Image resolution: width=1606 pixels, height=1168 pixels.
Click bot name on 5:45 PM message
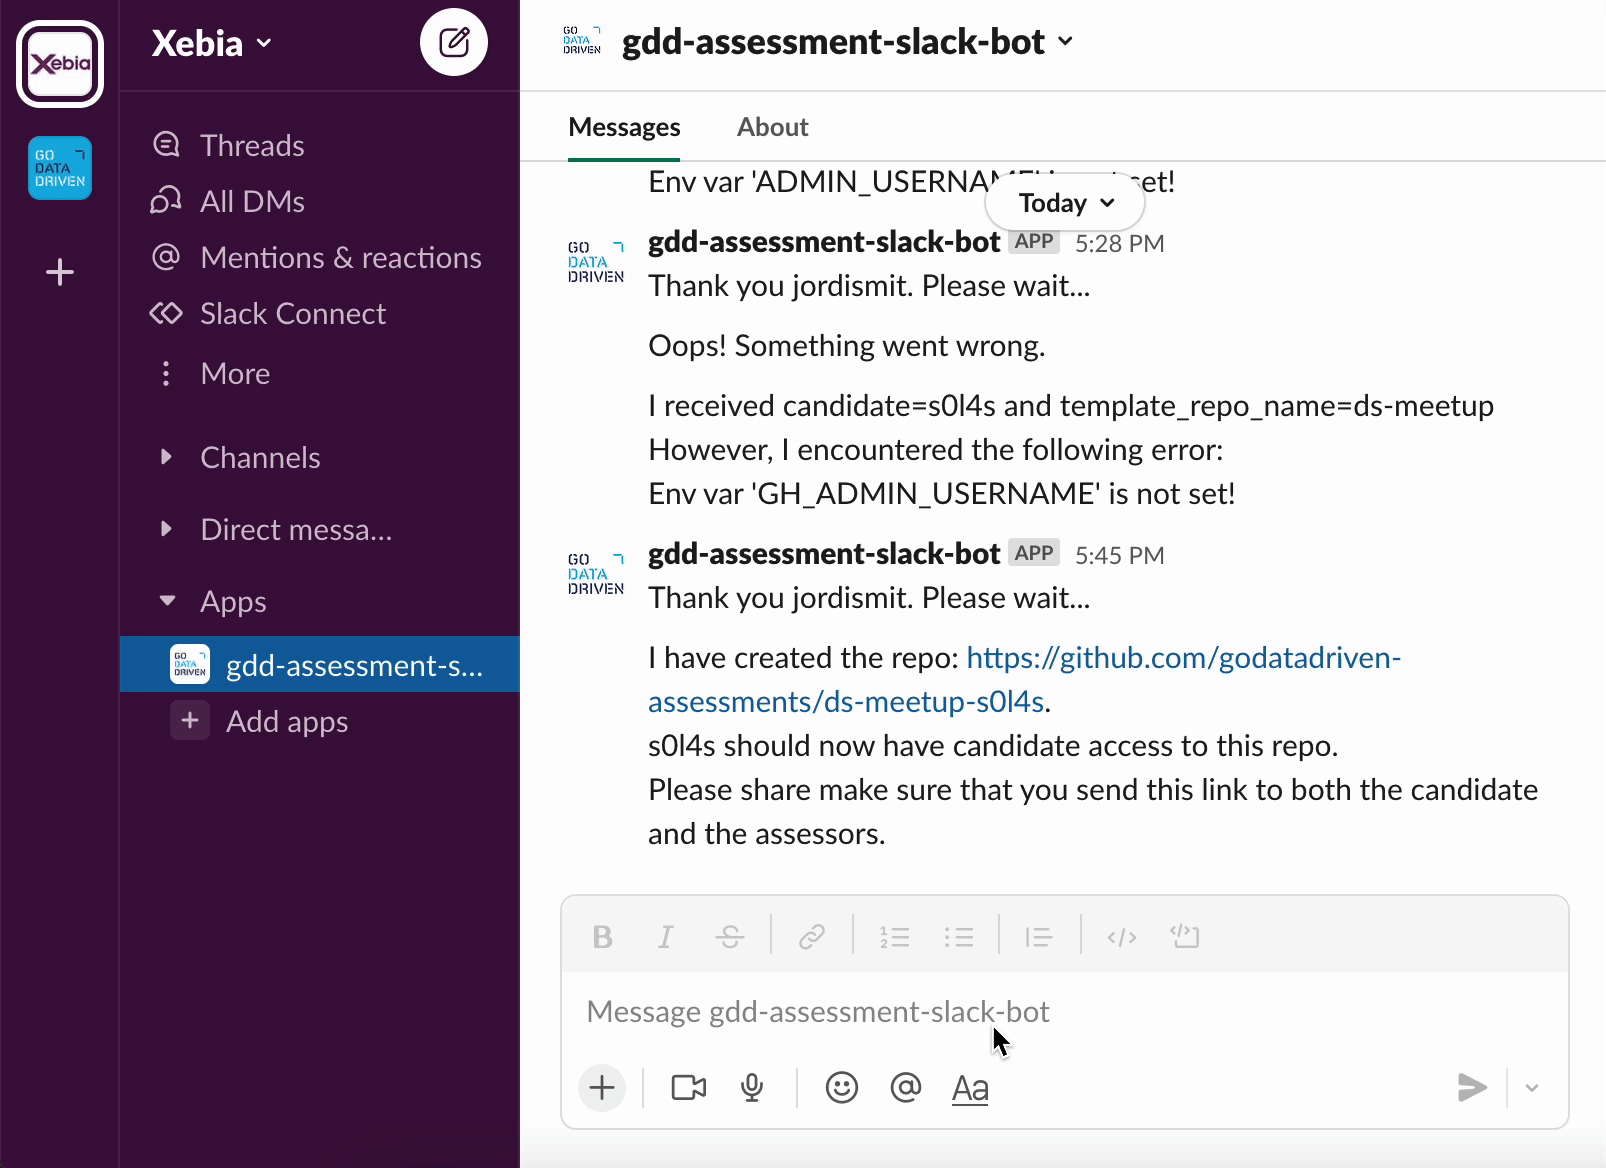824,554
